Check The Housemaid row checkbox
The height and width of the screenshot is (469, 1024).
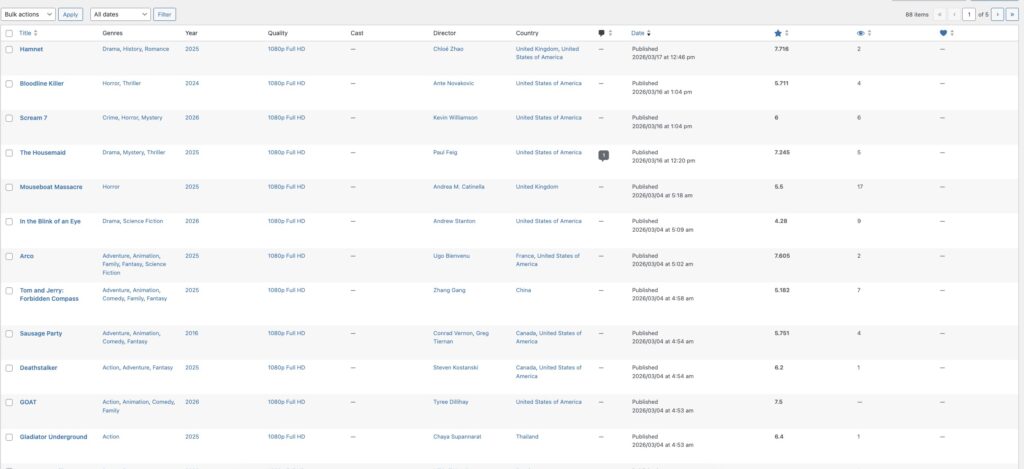9,153
